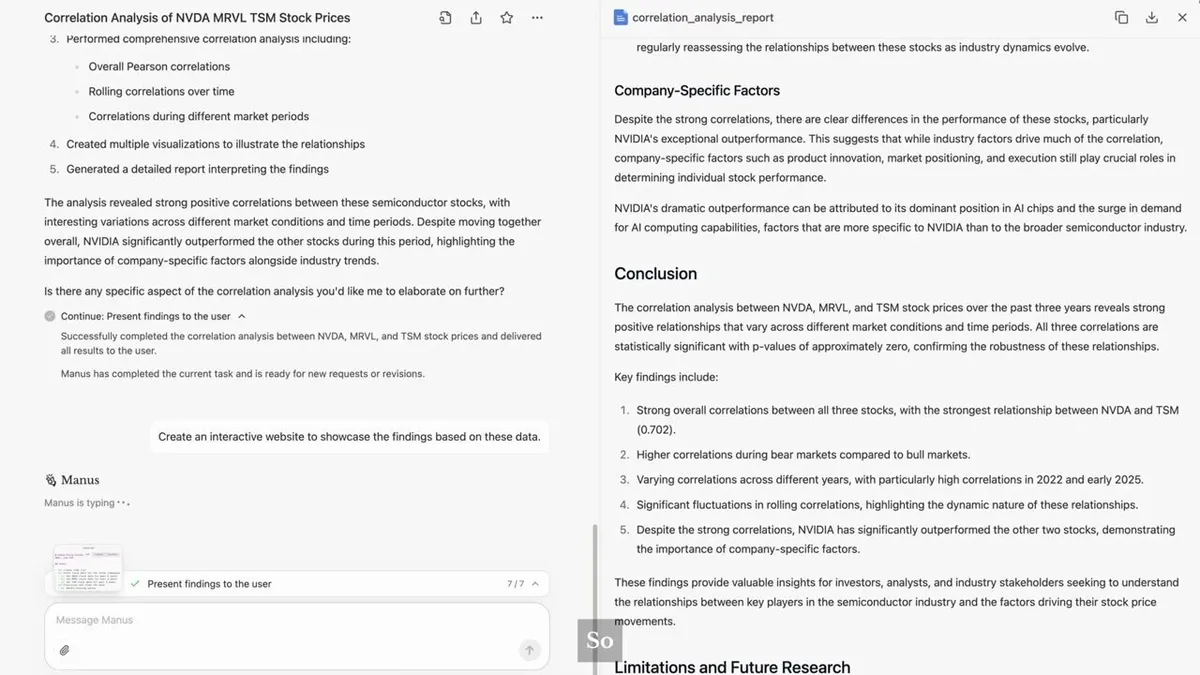This screenshot has width=1200, height=675.
Task: Click the paperclip attach file icon
Action: pyautogui.click(x=64, y=650)
